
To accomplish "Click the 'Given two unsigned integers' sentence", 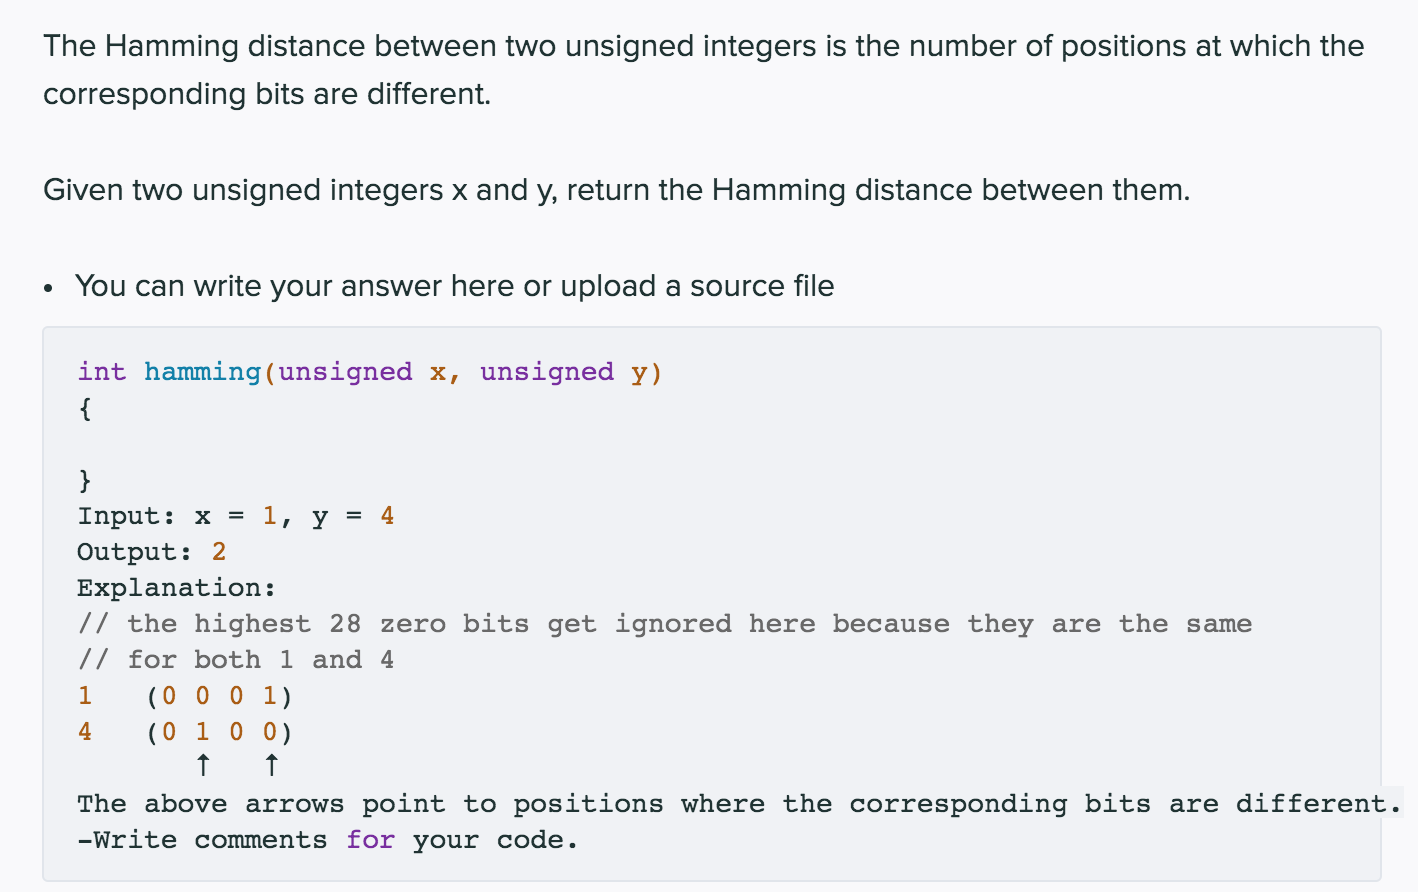I will pos(617,190).
